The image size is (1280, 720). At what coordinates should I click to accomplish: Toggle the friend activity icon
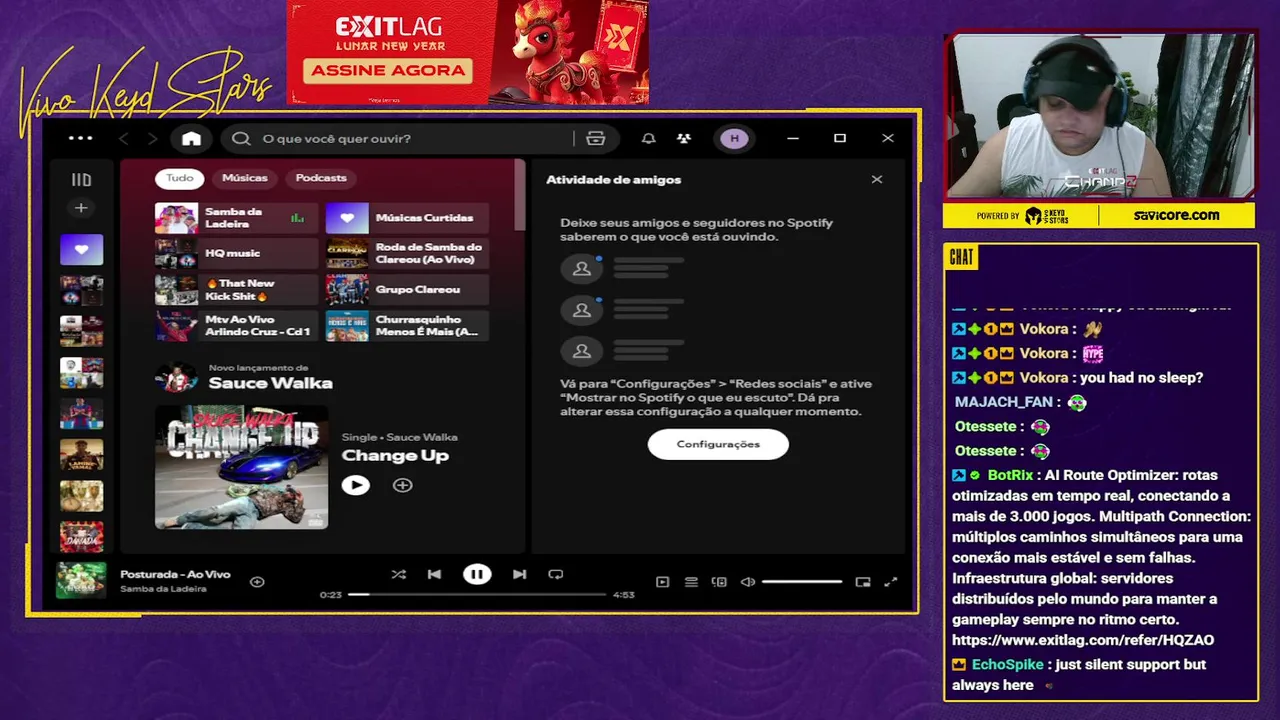pyautogui.click(x=684, y=138)
